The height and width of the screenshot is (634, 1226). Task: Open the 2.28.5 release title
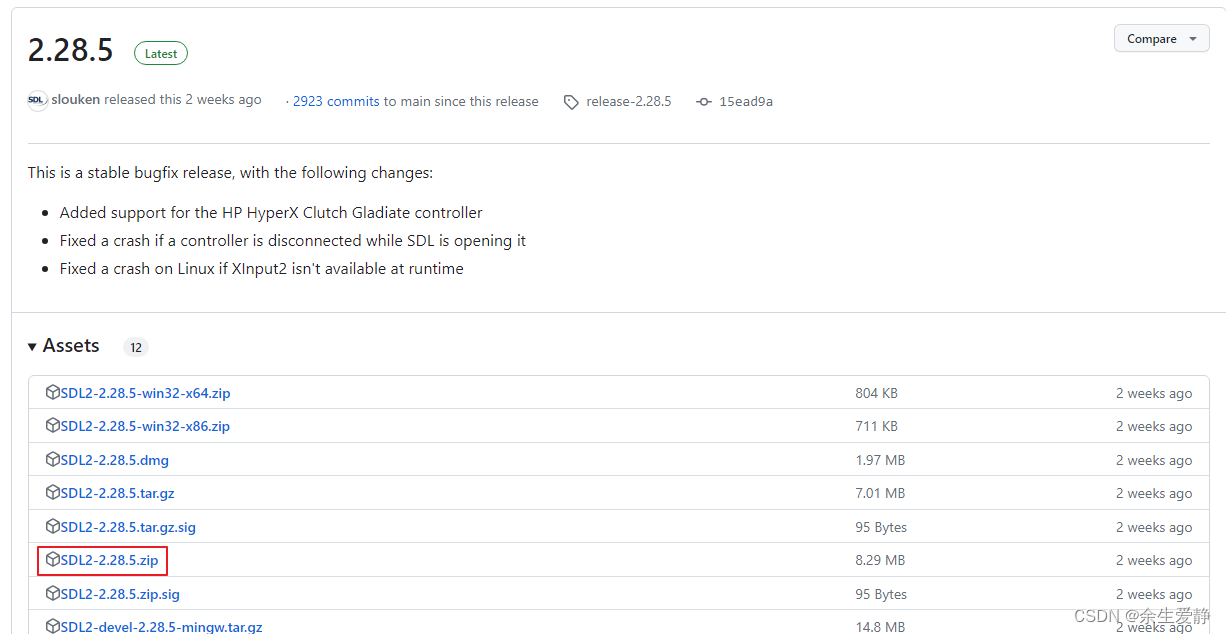pyautogui.click(x=71, y=50)
